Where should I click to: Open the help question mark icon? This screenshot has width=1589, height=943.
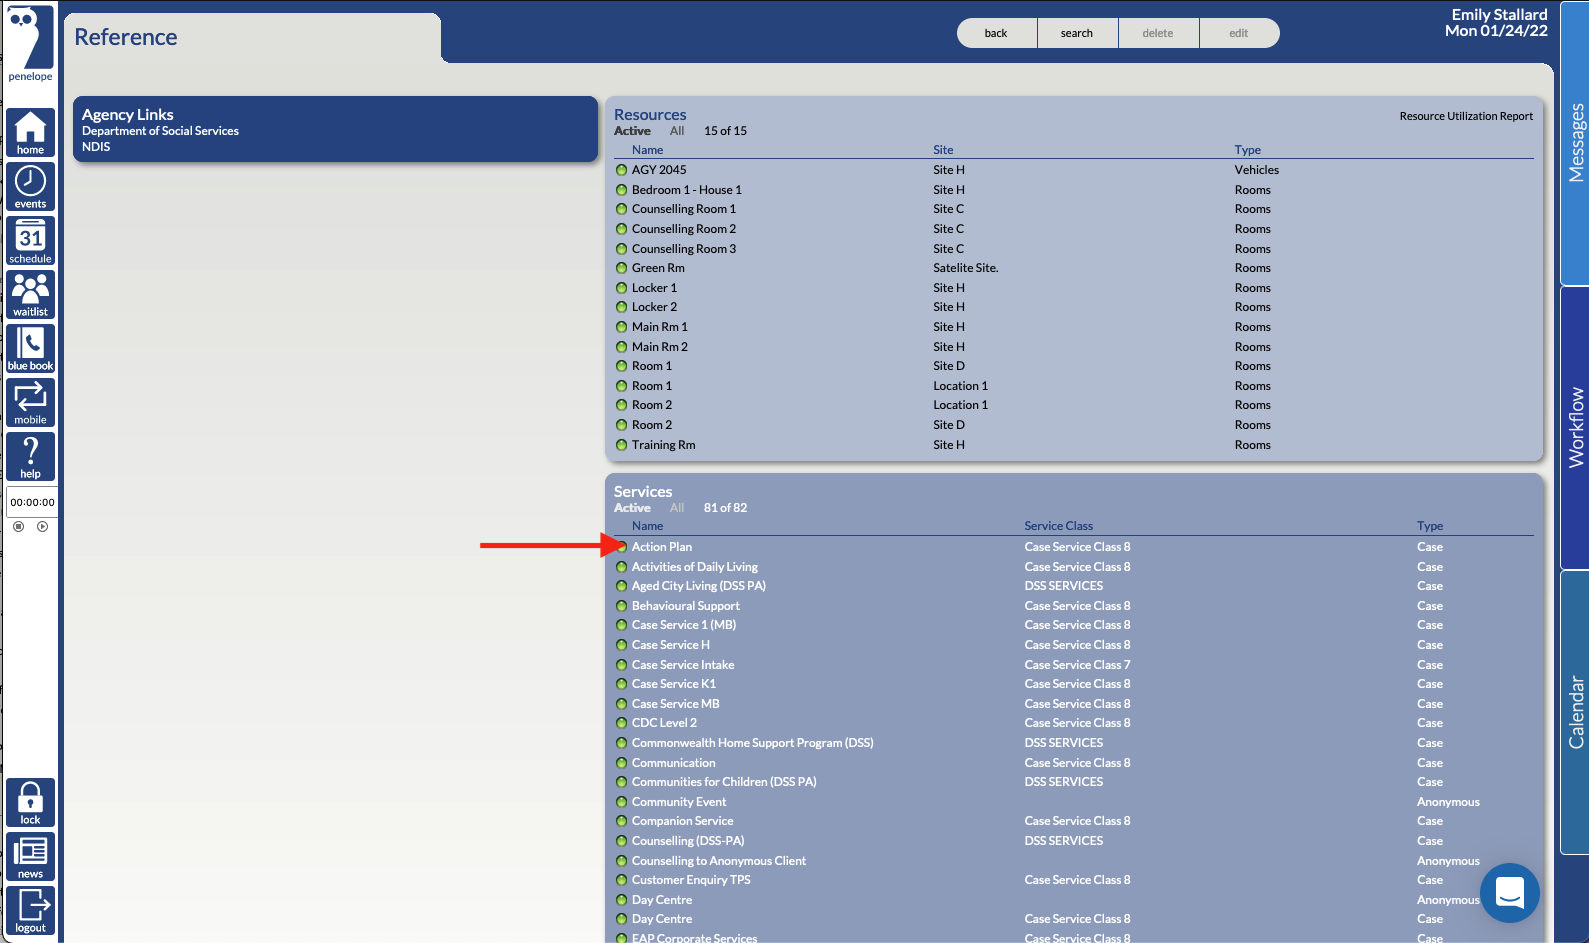30,457
